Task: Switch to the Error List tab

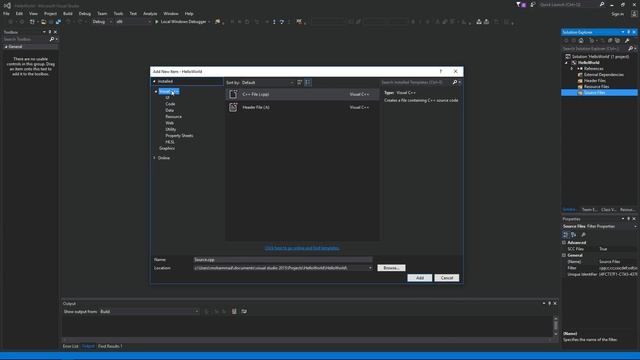Action: [x=71, y=346]
